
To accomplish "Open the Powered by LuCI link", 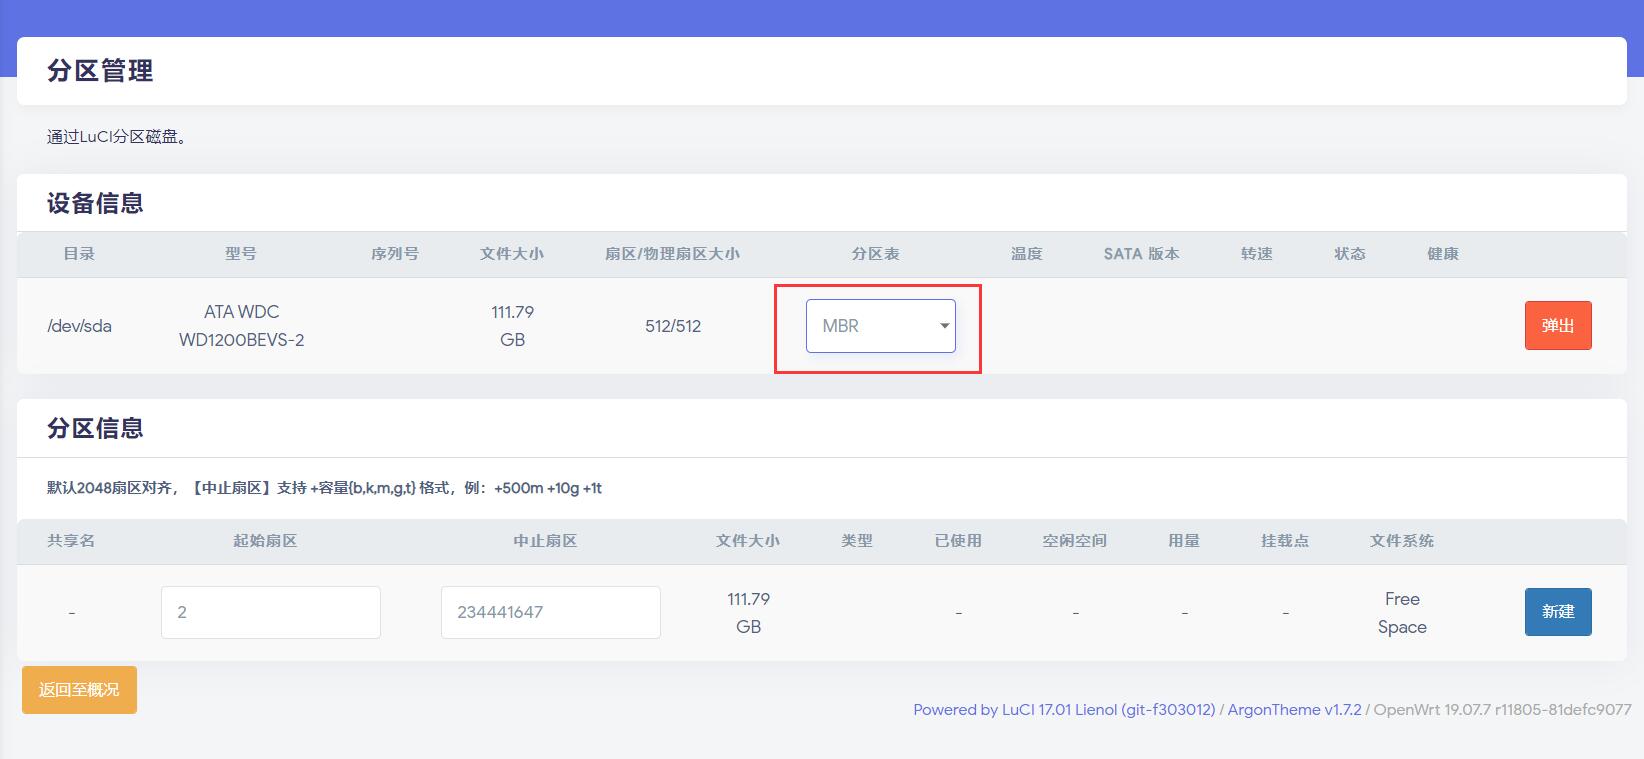I will pyautogui.click(x=1063, y=710).
